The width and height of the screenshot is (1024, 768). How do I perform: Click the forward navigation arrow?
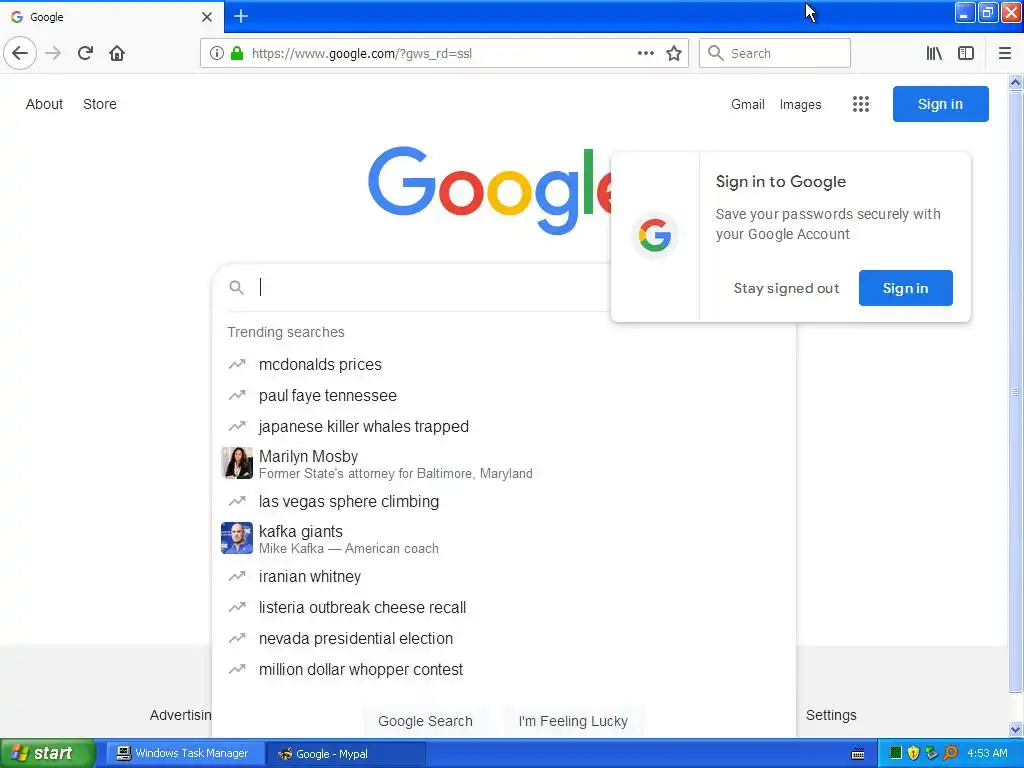click(53, 53)
